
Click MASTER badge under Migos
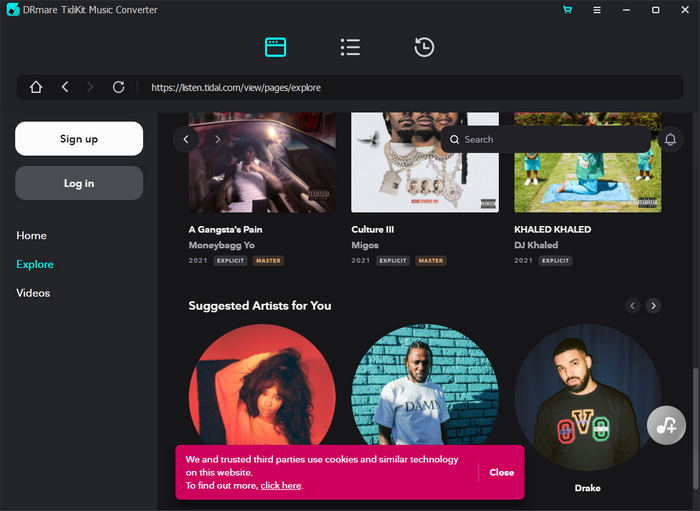tap(431, 261)
